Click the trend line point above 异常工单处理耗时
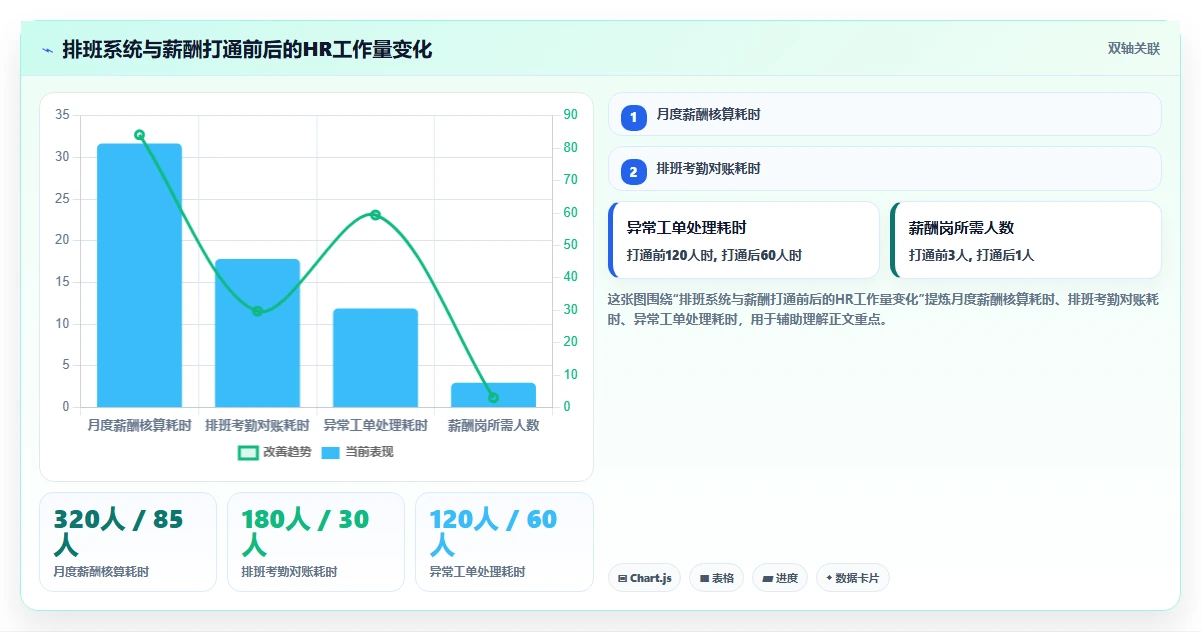 (x=375, y=215)
